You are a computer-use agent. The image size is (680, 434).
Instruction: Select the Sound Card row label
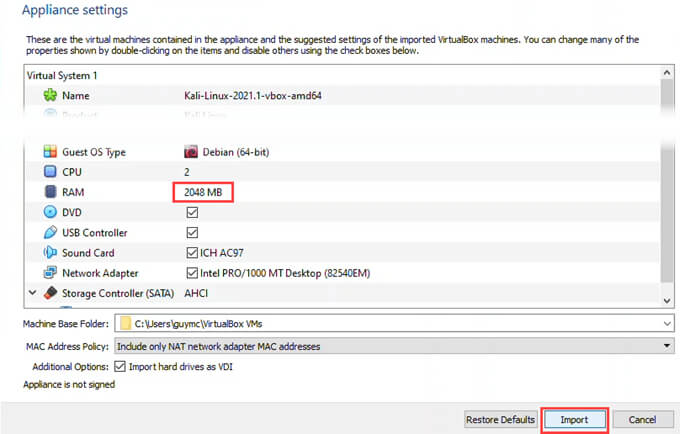(88, 253)
